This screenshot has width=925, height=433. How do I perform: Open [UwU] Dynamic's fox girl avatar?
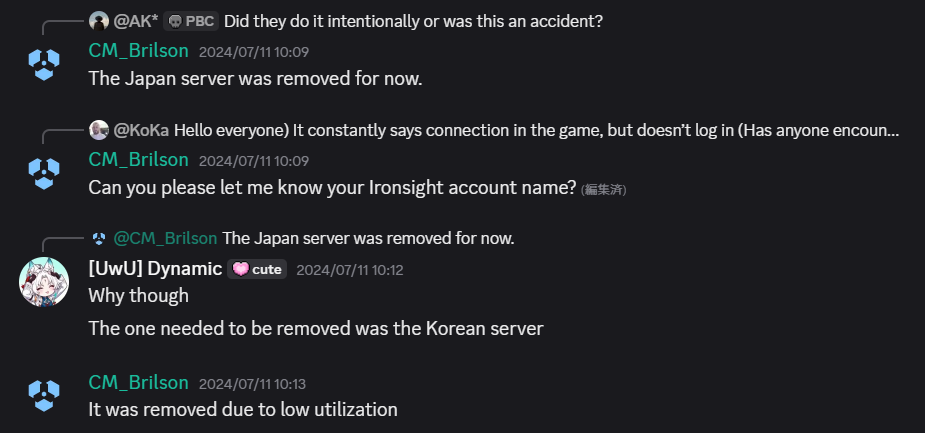(44, 282)
